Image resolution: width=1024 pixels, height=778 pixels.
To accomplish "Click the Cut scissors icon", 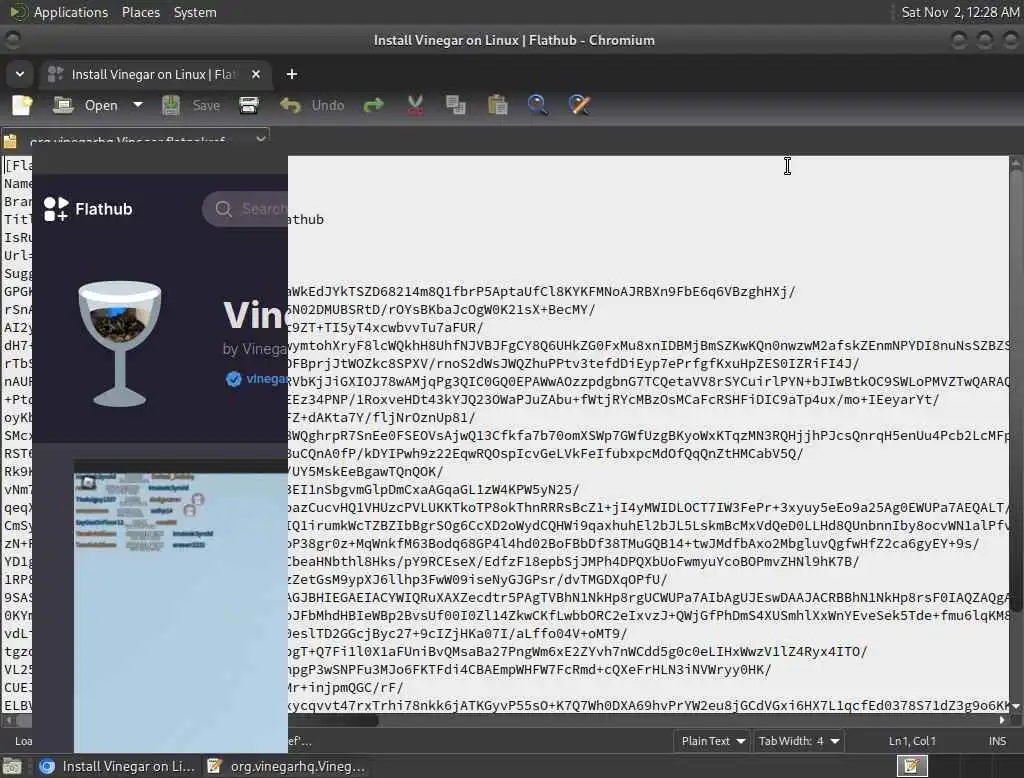I will (415, 105).
